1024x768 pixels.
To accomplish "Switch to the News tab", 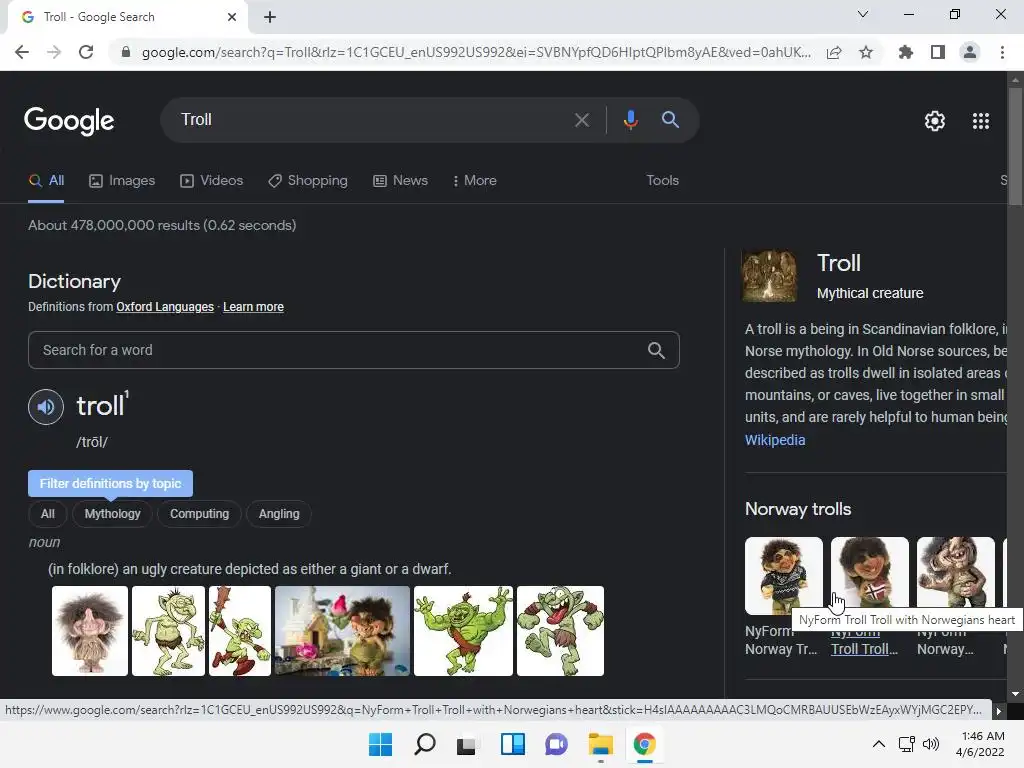I will tap(400, 181).
